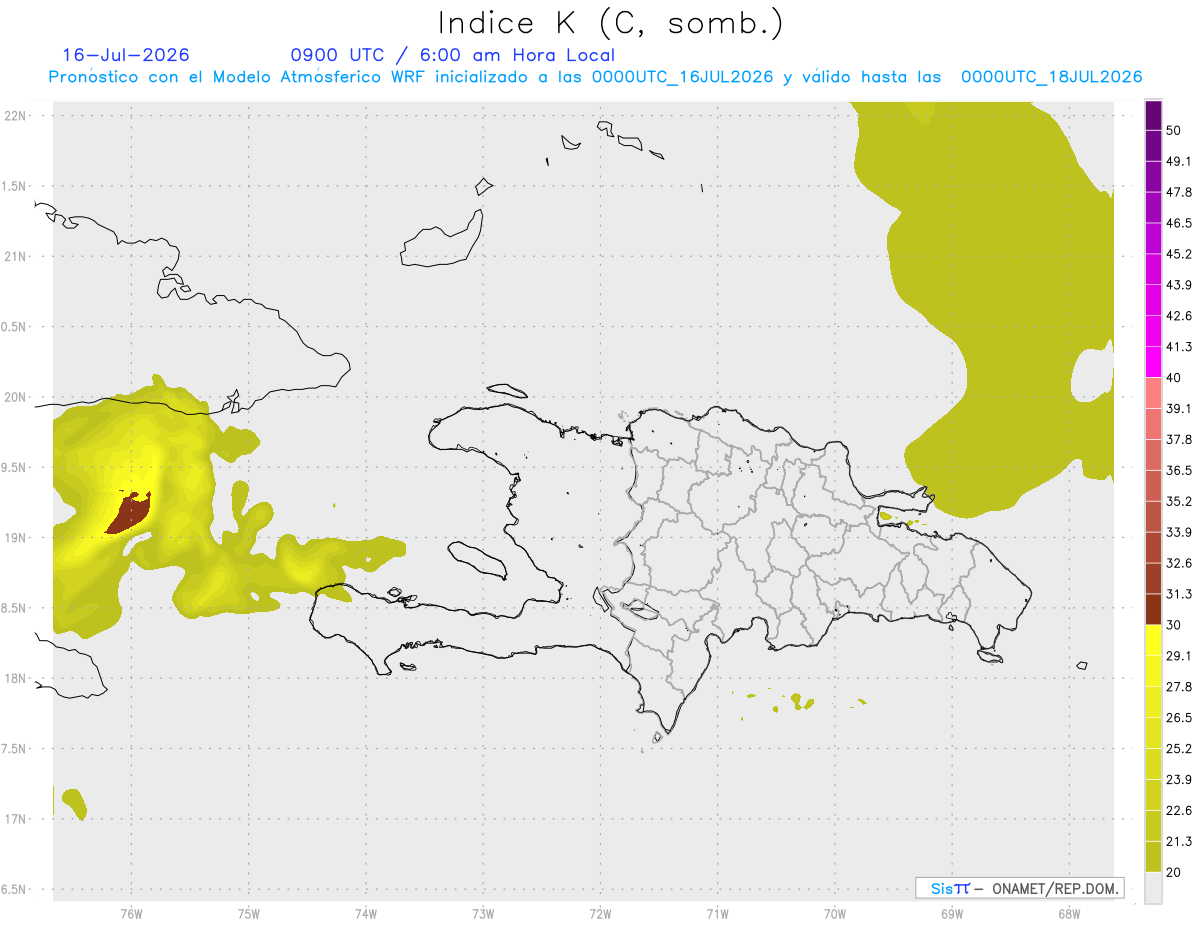Select the "16-Jul-2026" date label

pos(125,55)
